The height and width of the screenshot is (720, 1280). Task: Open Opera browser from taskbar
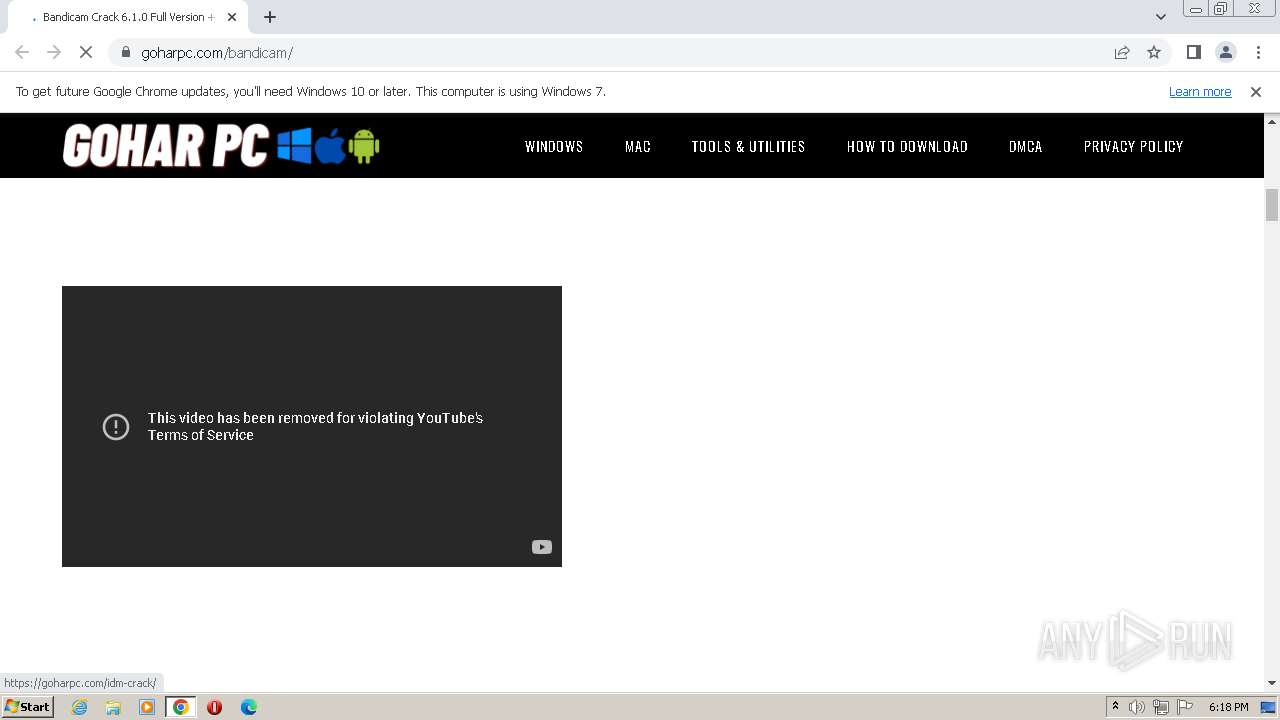pyautogui.click(x=214, y=707)
